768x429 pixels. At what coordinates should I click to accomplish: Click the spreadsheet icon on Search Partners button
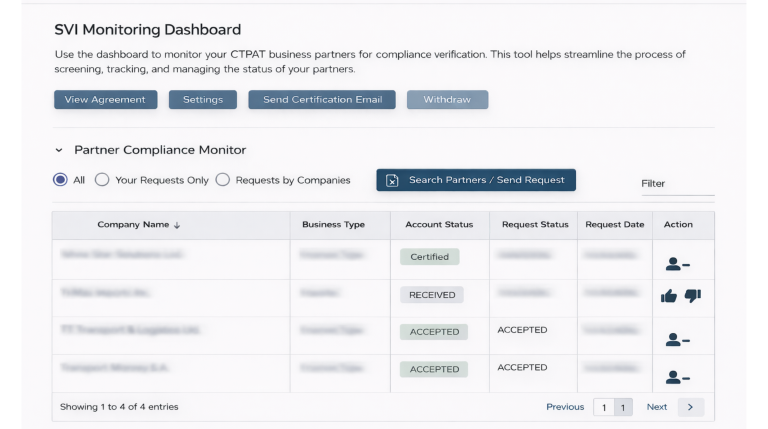click(392, 180)
